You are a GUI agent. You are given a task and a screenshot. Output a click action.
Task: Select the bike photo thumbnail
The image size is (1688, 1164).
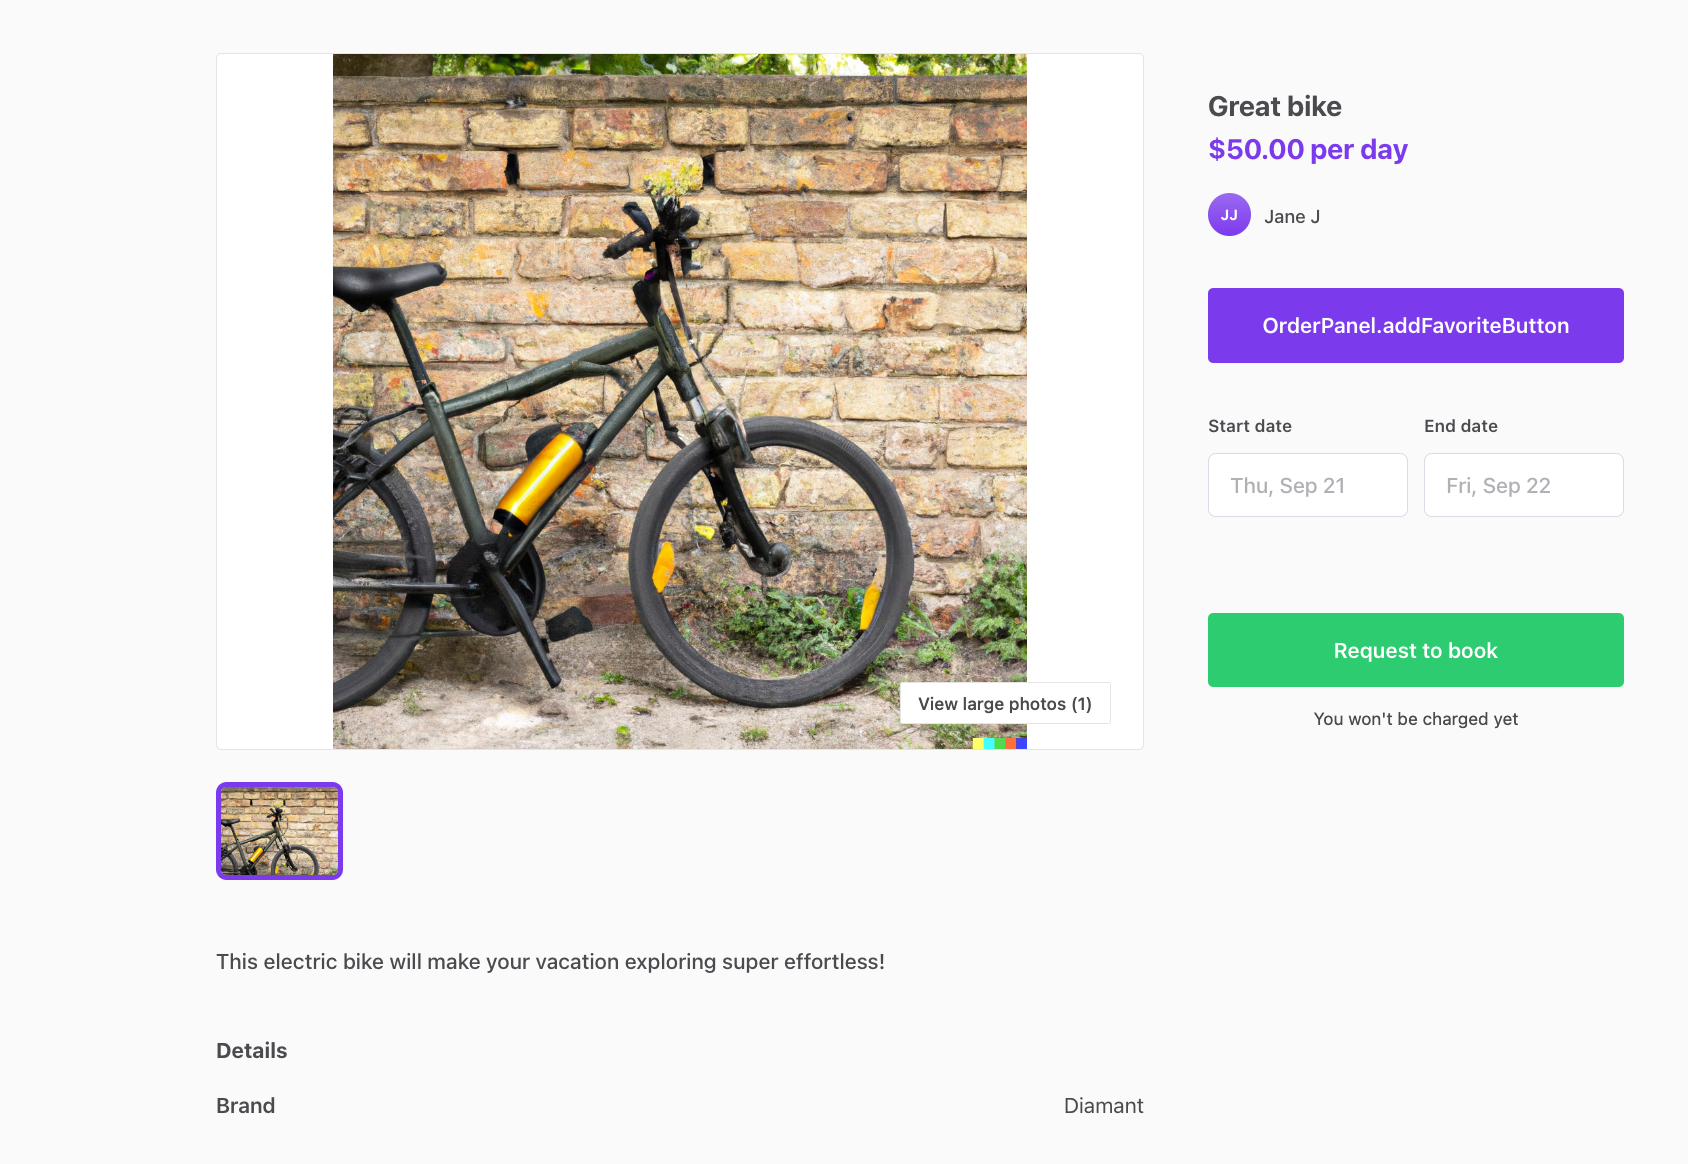pos(279,830)
